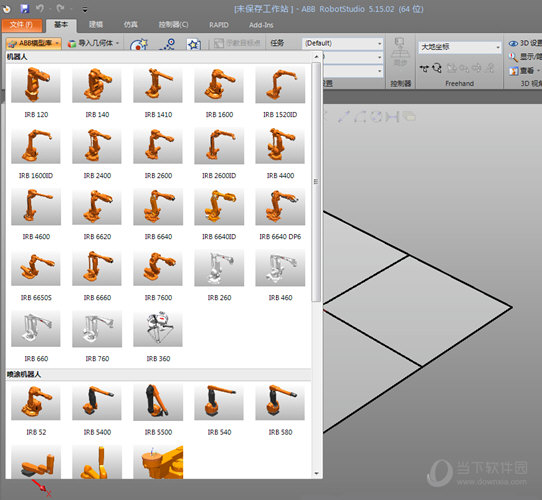The width and height of the screenshot is (542, 500).
Task: Click the robot system icon in ribbon
Action: 139,44
